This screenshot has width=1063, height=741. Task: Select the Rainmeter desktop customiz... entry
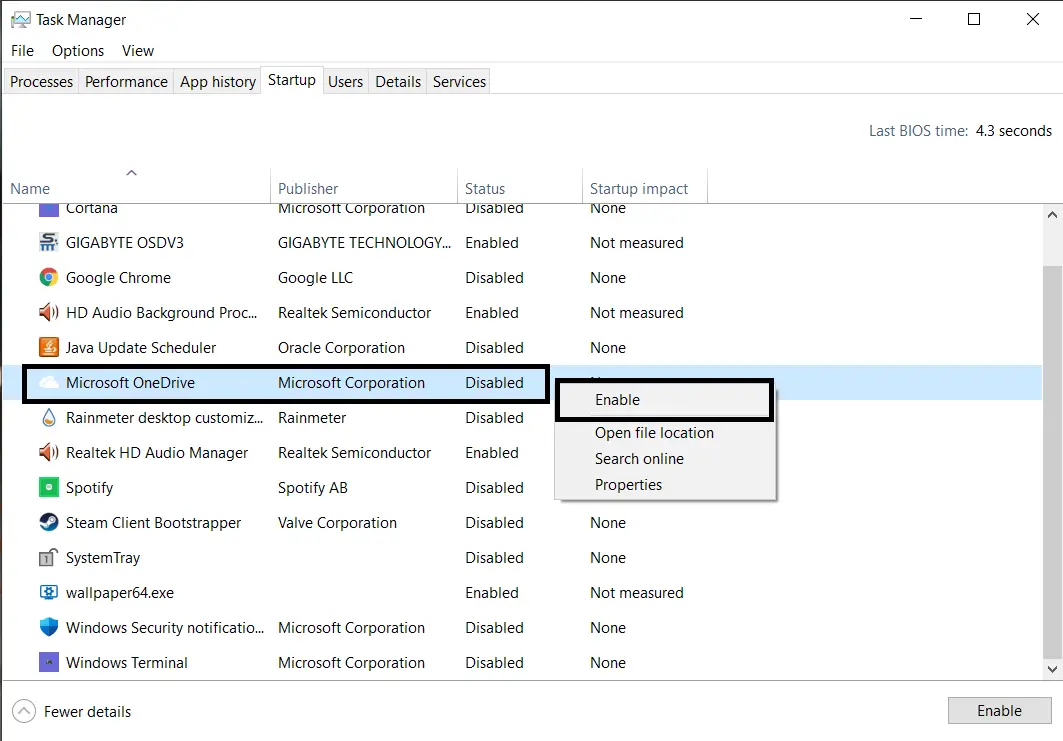click(164, 418)
